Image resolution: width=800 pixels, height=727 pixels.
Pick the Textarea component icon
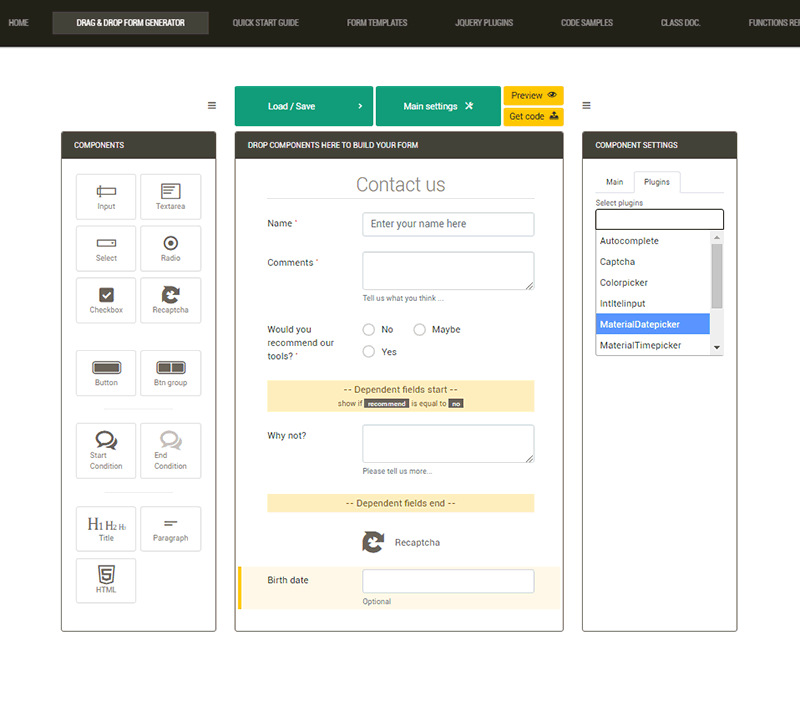point(170,196)
